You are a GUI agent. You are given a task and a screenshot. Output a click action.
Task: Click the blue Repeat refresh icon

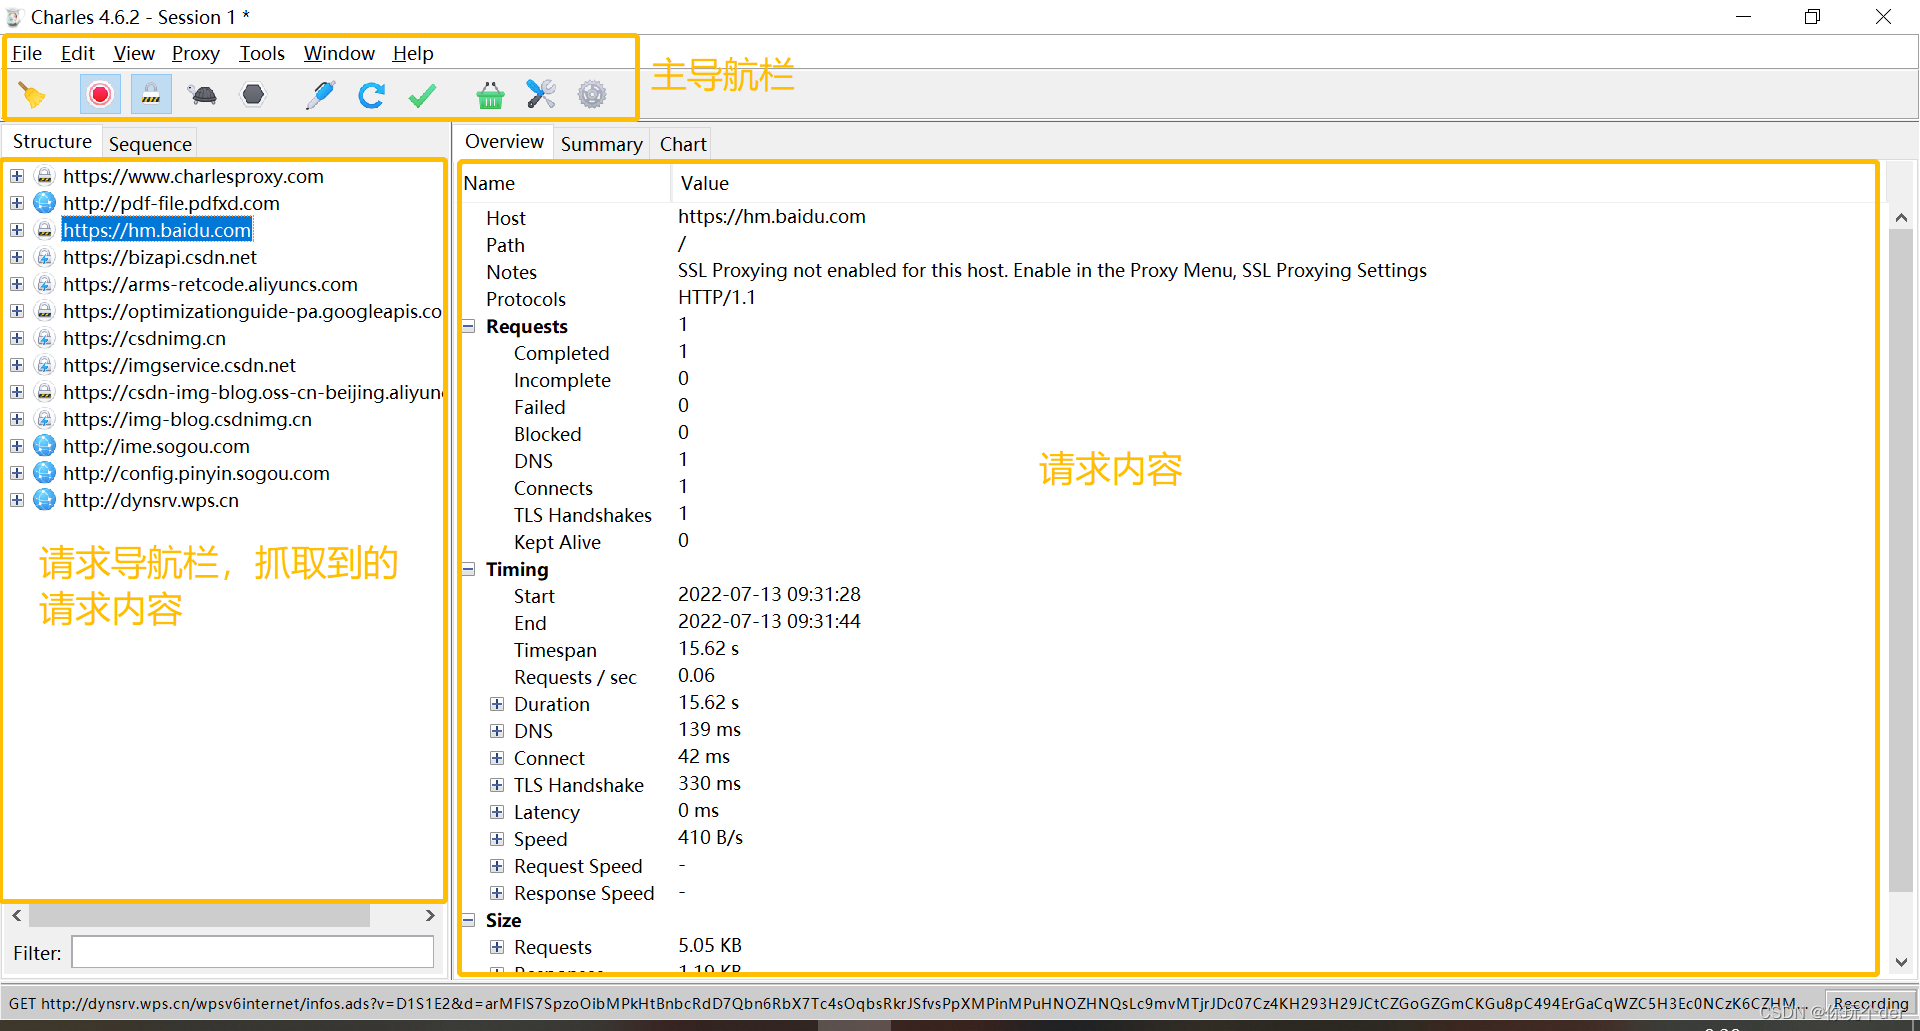click(372, 95)
